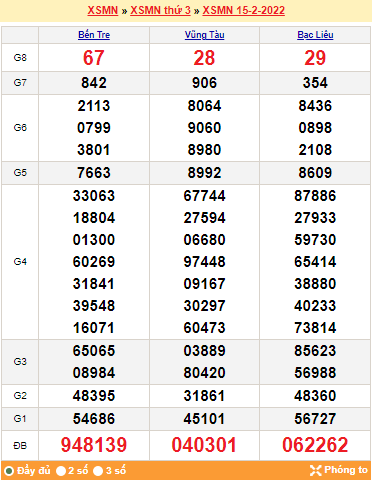
Task: Click the G8 result 29
Action: tap(315, 58)
